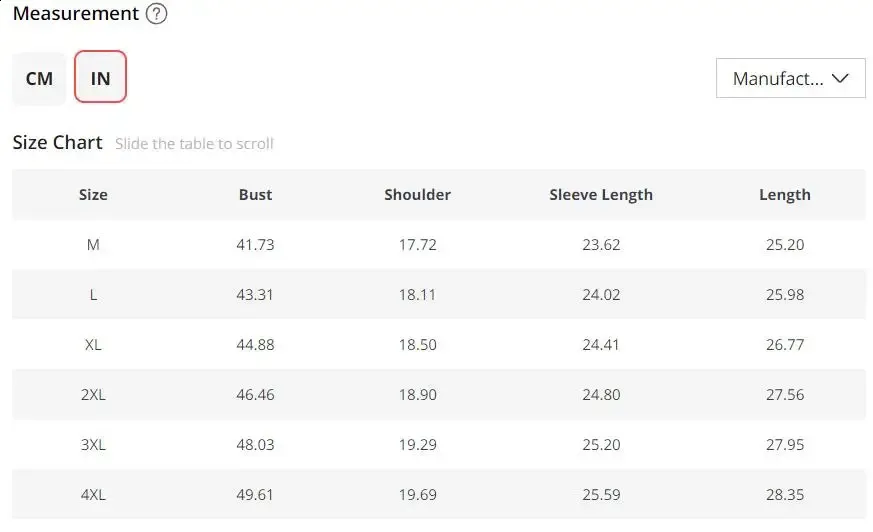Viewport: 873px width, 532px height.
Task: Click the Sleeve Length column header
Action: pyautogui.click(x=600, y=195)
